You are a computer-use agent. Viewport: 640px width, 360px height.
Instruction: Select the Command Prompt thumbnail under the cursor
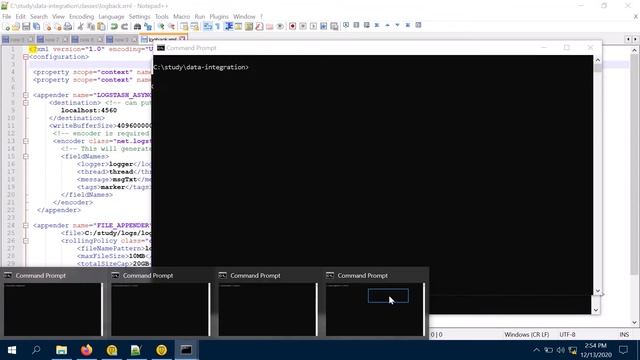(x=375, y=303)
